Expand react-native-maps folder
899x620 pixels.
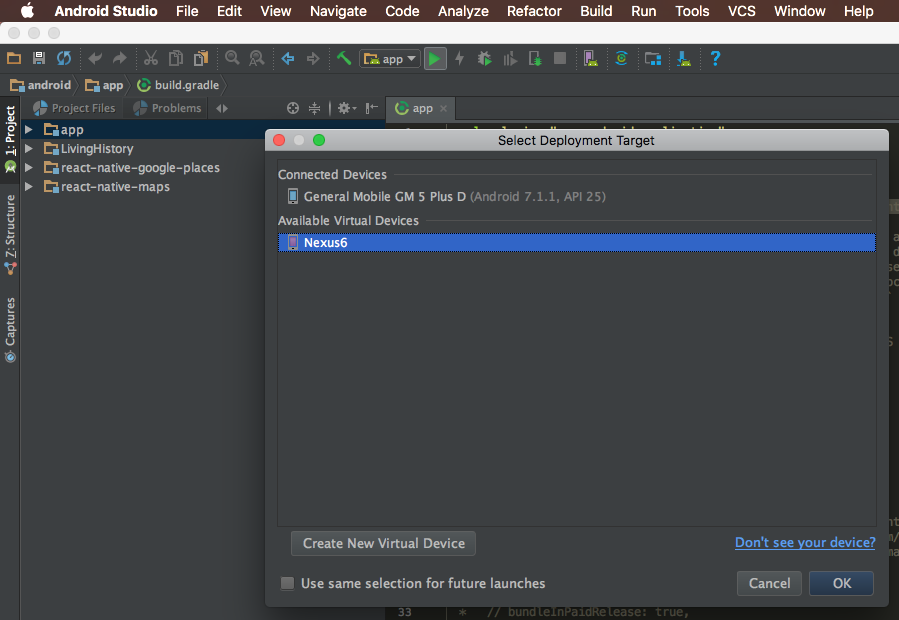pyautogui.click(x=29, y=186)
